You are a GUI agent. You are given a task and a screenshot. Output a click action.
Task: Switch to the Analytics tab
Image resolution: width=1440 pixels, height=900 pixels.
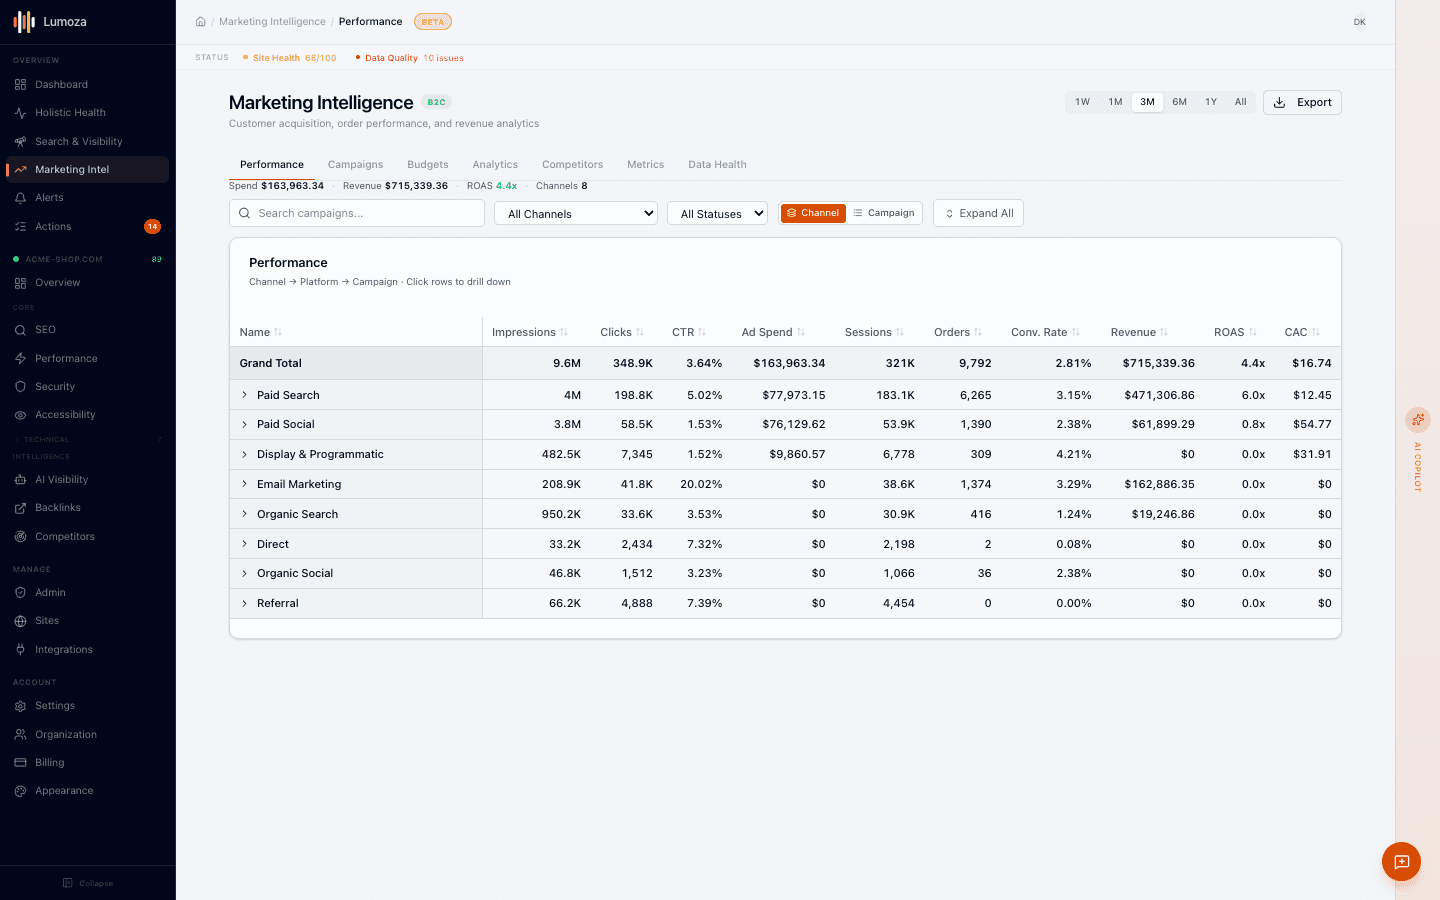click(495, 165)
